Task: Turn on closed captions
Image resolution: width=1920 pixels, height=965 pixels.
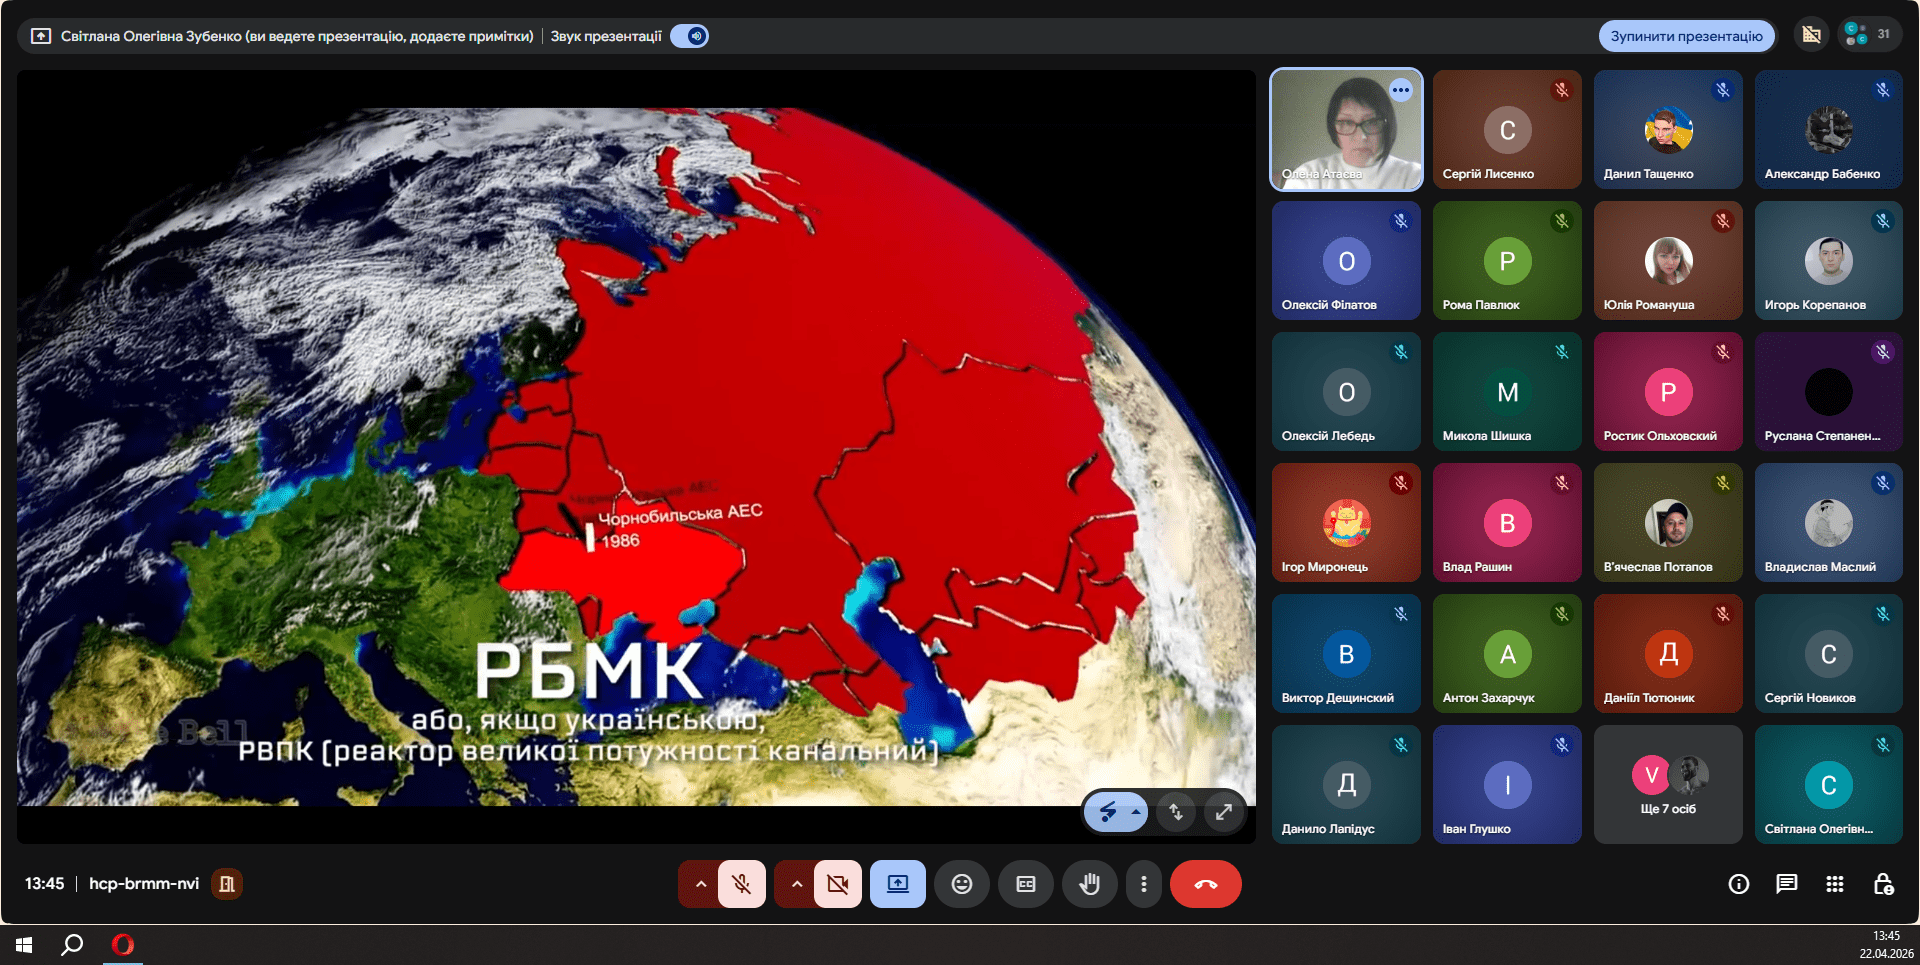Action: click(x=1025, y=884)
